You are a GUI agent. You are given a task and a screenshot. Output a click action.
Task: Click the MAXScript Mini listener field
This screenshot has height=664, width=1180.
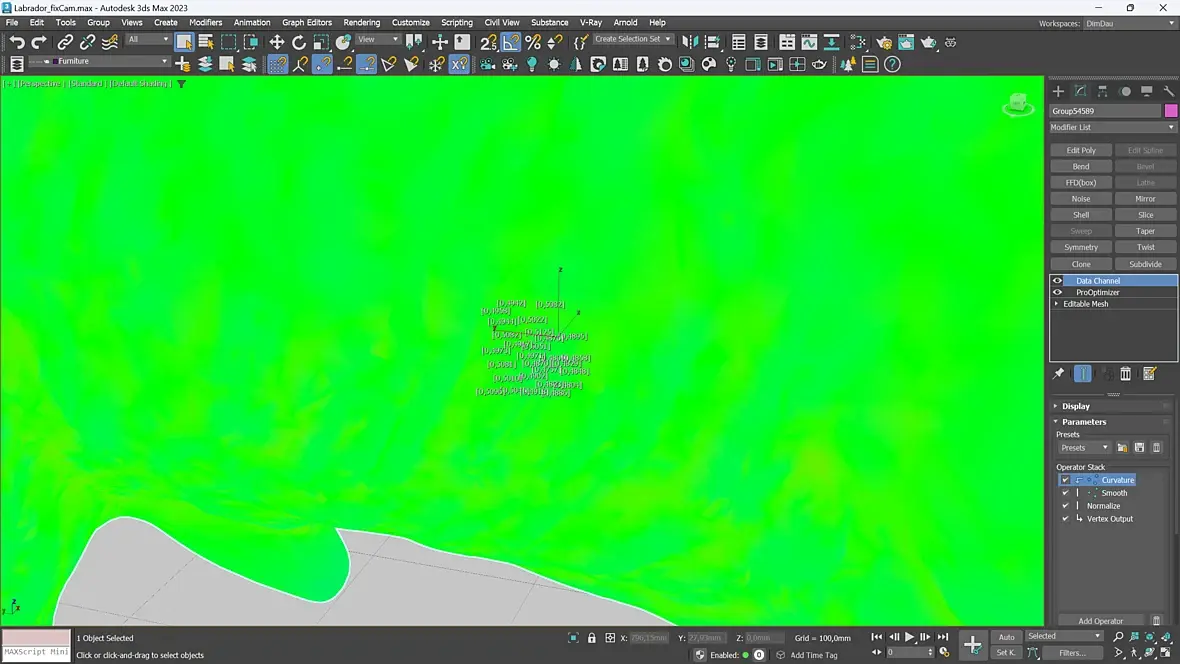pyautogui.click(x=36, y=652)
